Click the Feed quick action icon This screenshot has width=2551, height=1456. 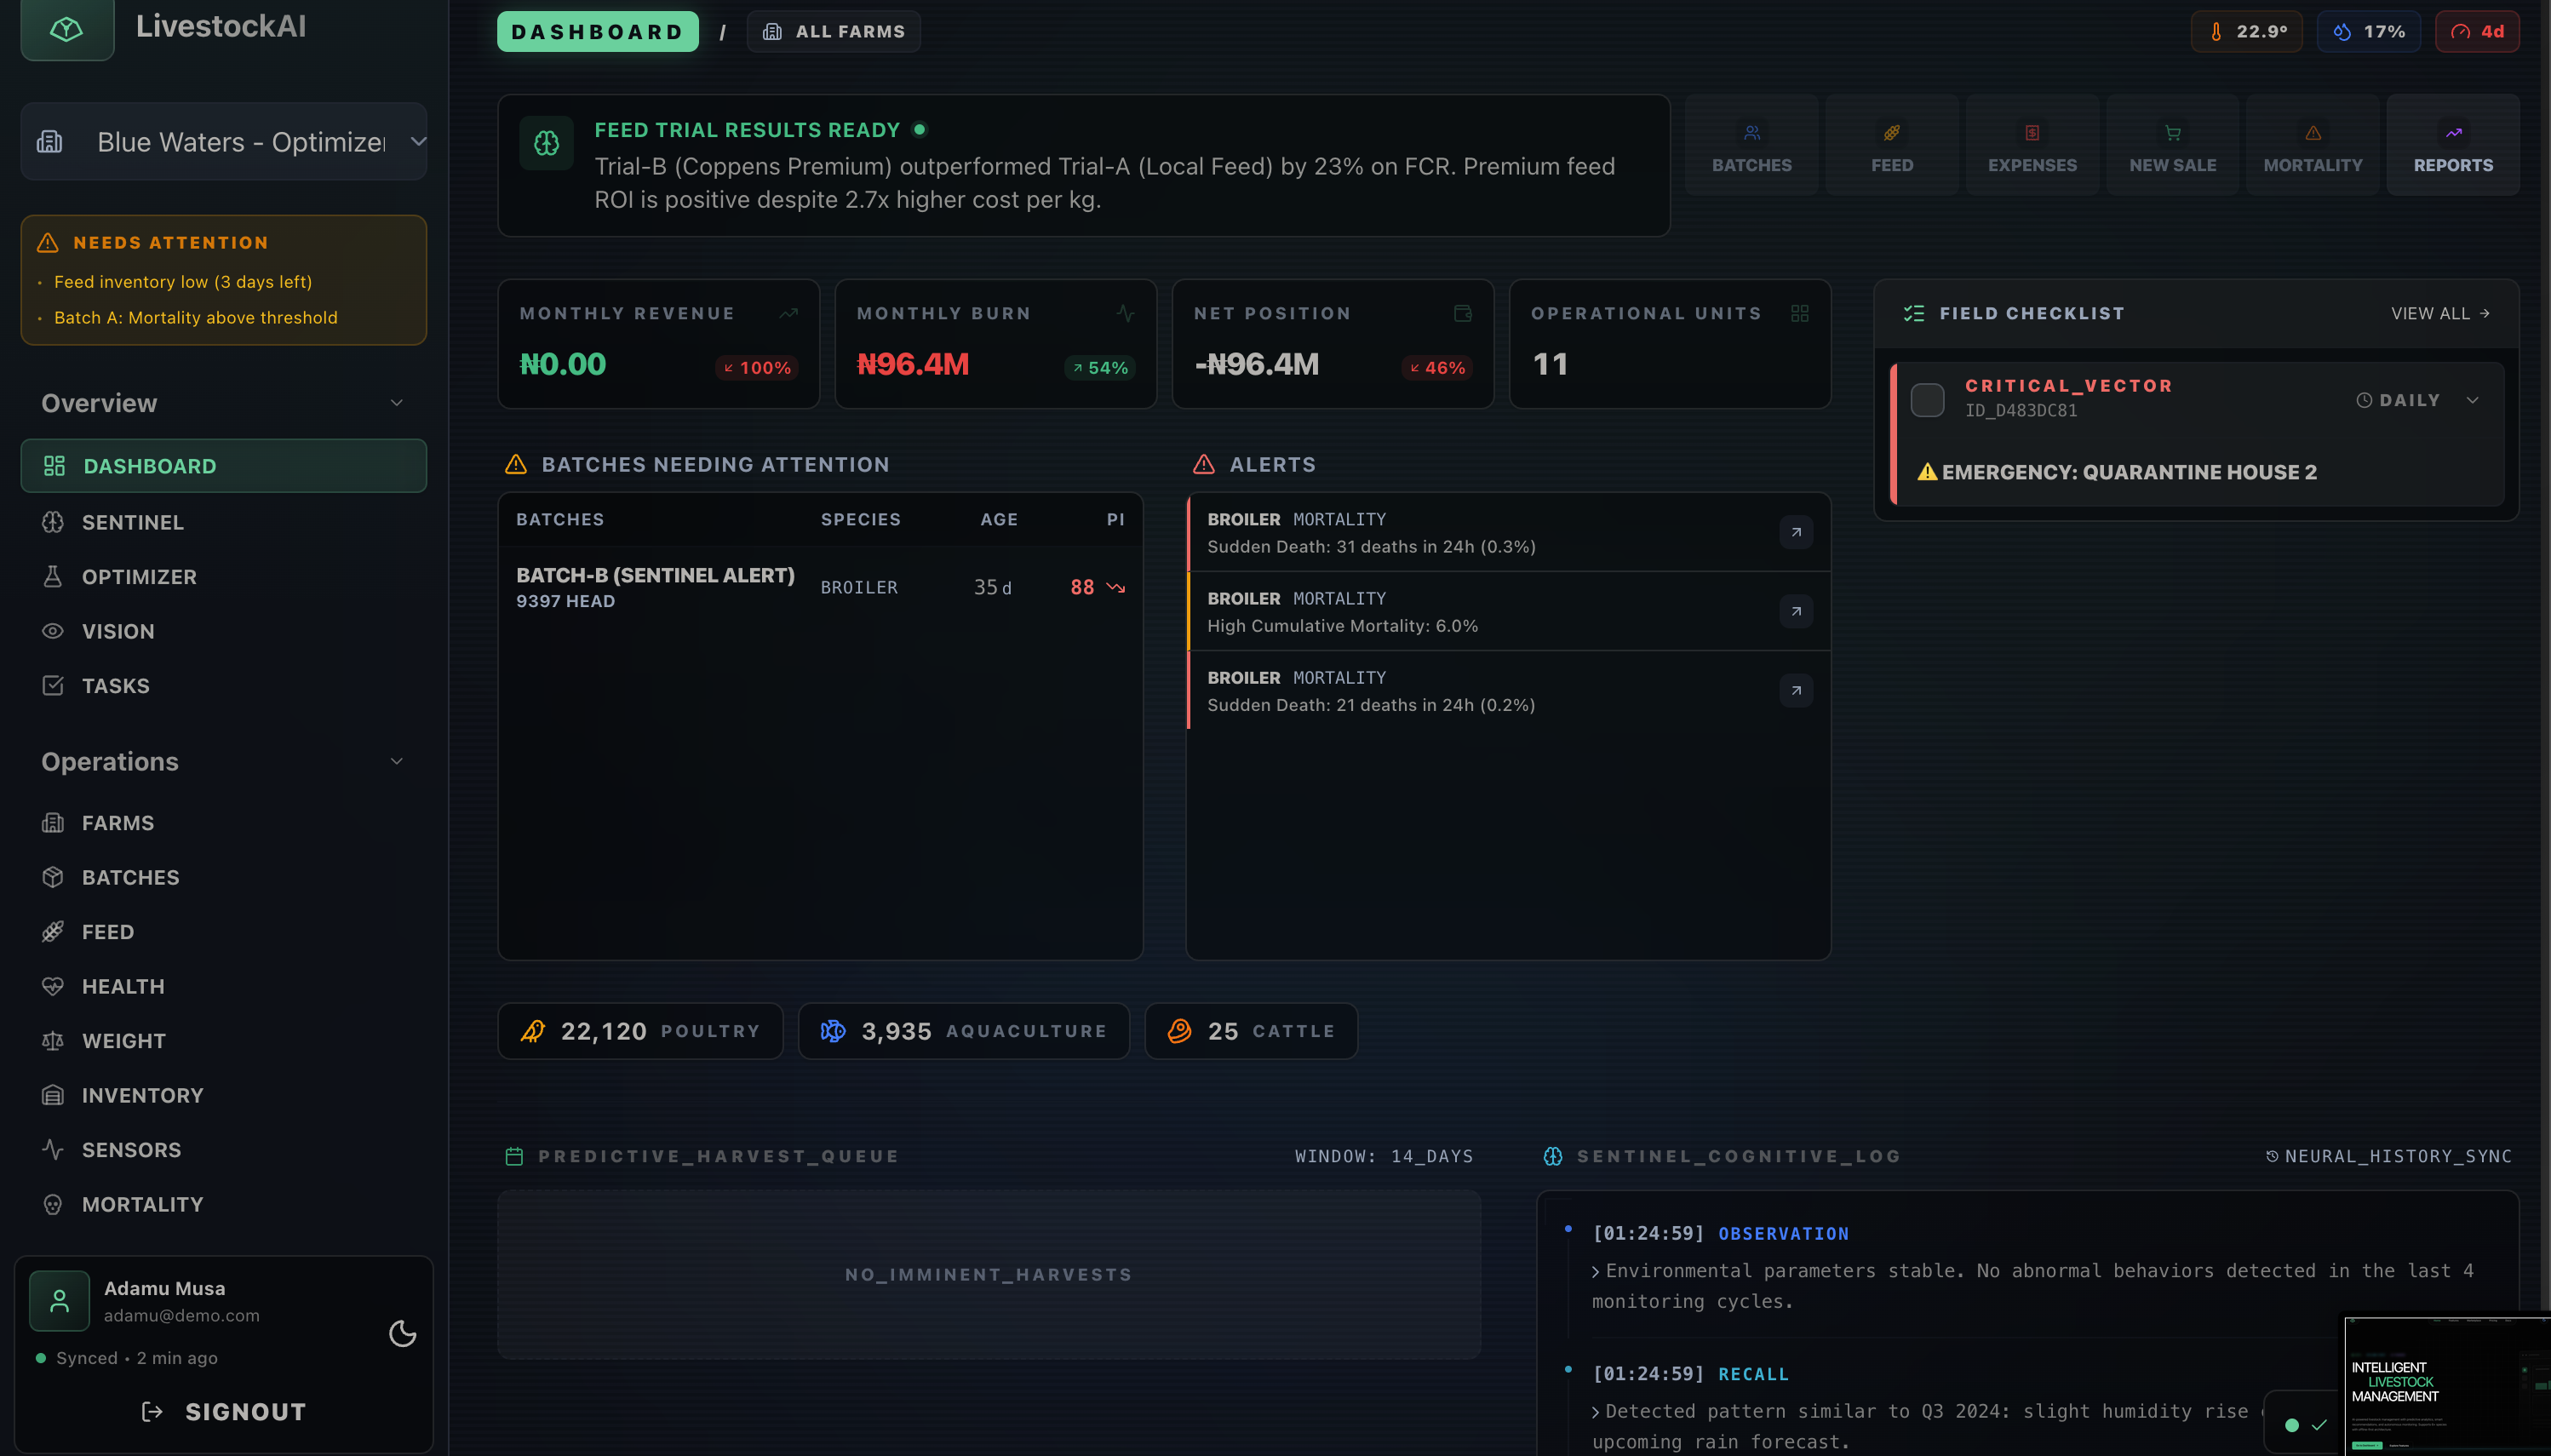(x=1891, y=133)
